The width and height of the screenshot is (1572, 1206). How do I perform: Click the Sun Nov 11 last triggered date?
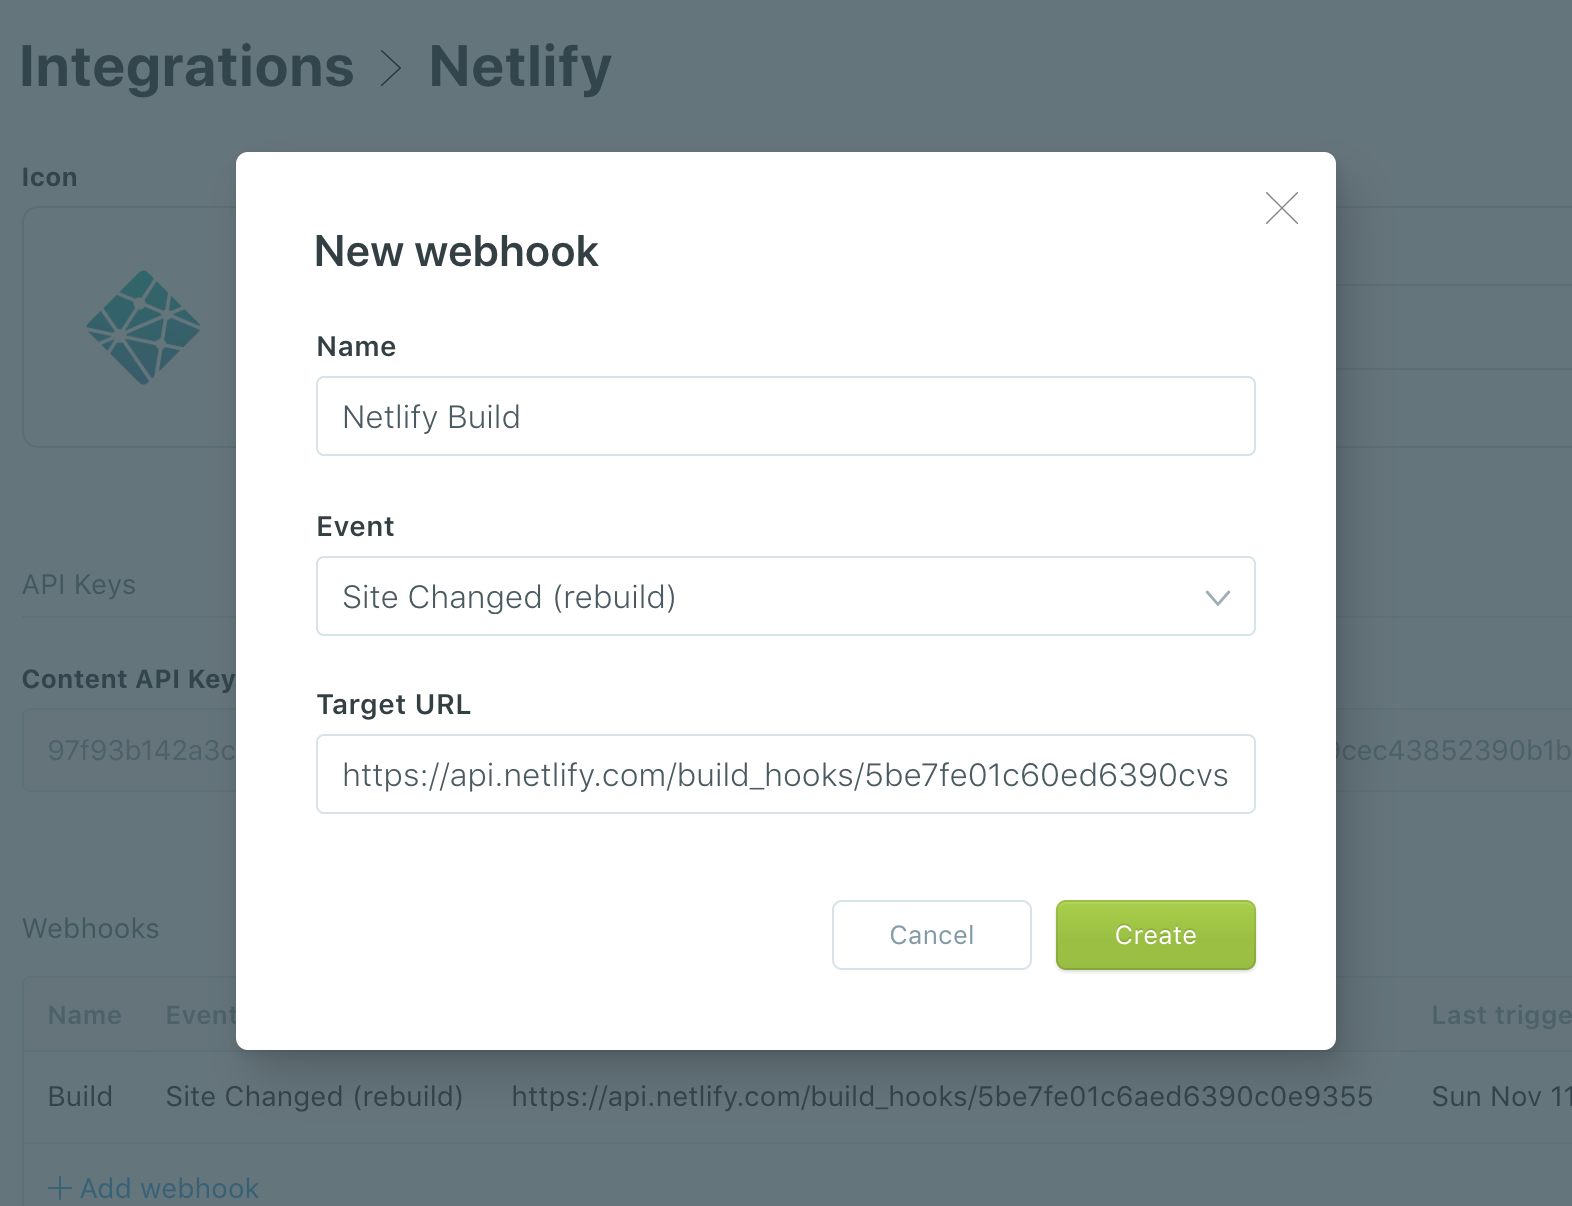(1500, 1097)
